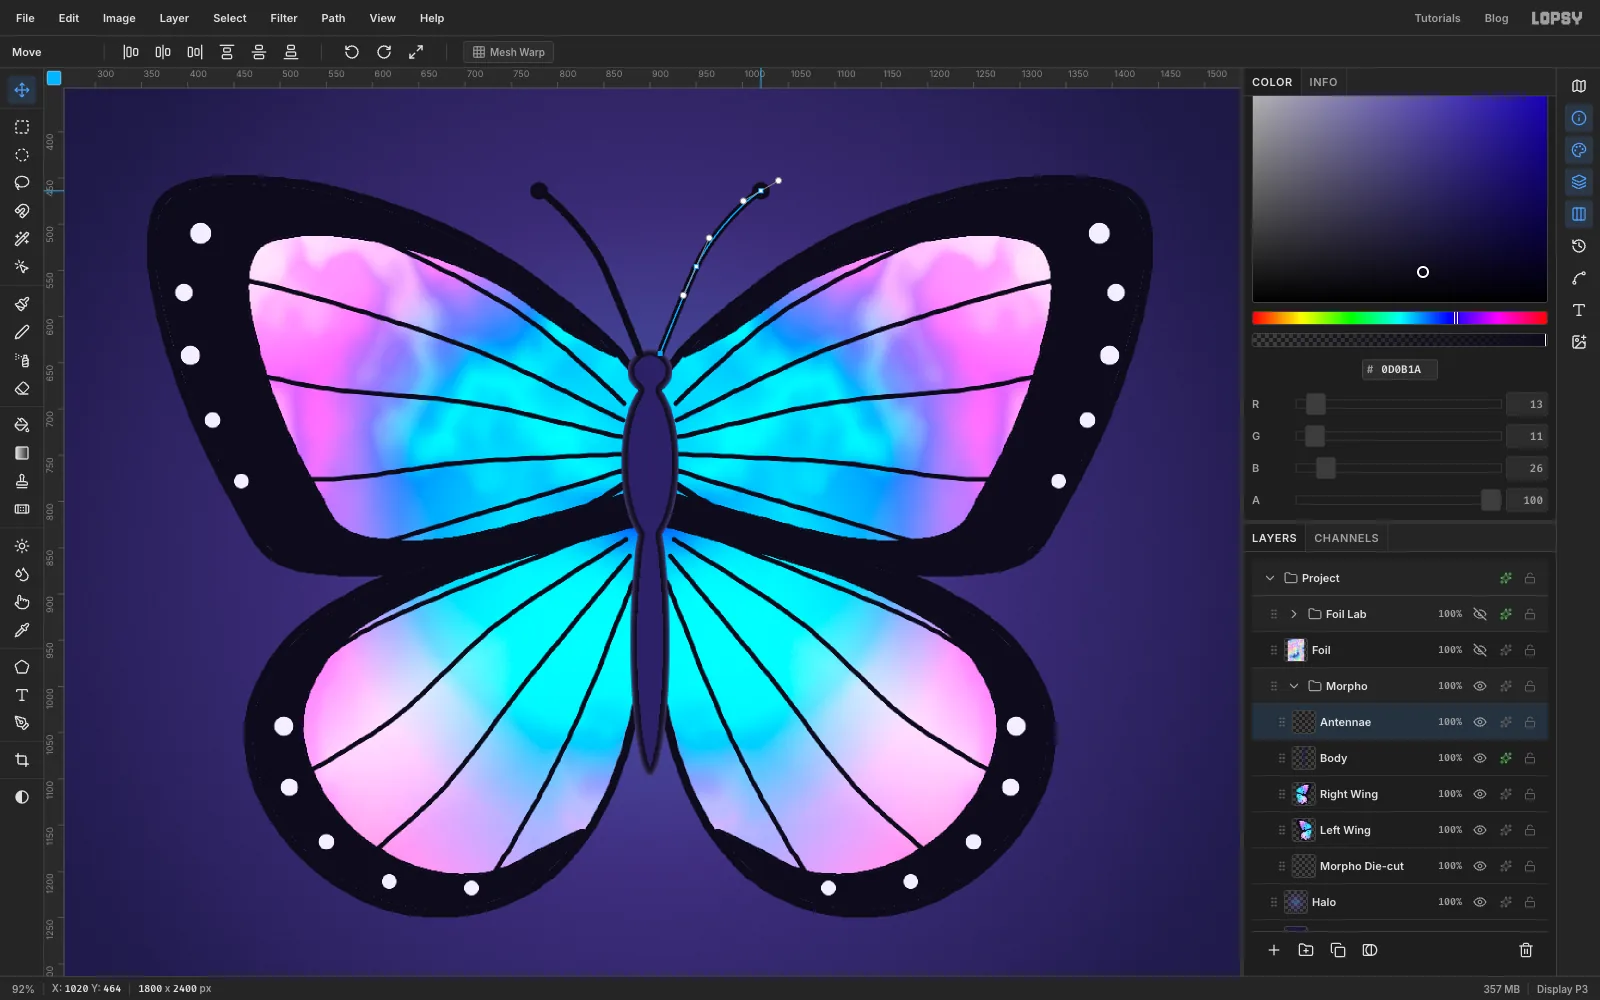Screen dimensions: 1600x1000
Task: Toggle visibility of Right Wing layer
Action: [1480, 794]
